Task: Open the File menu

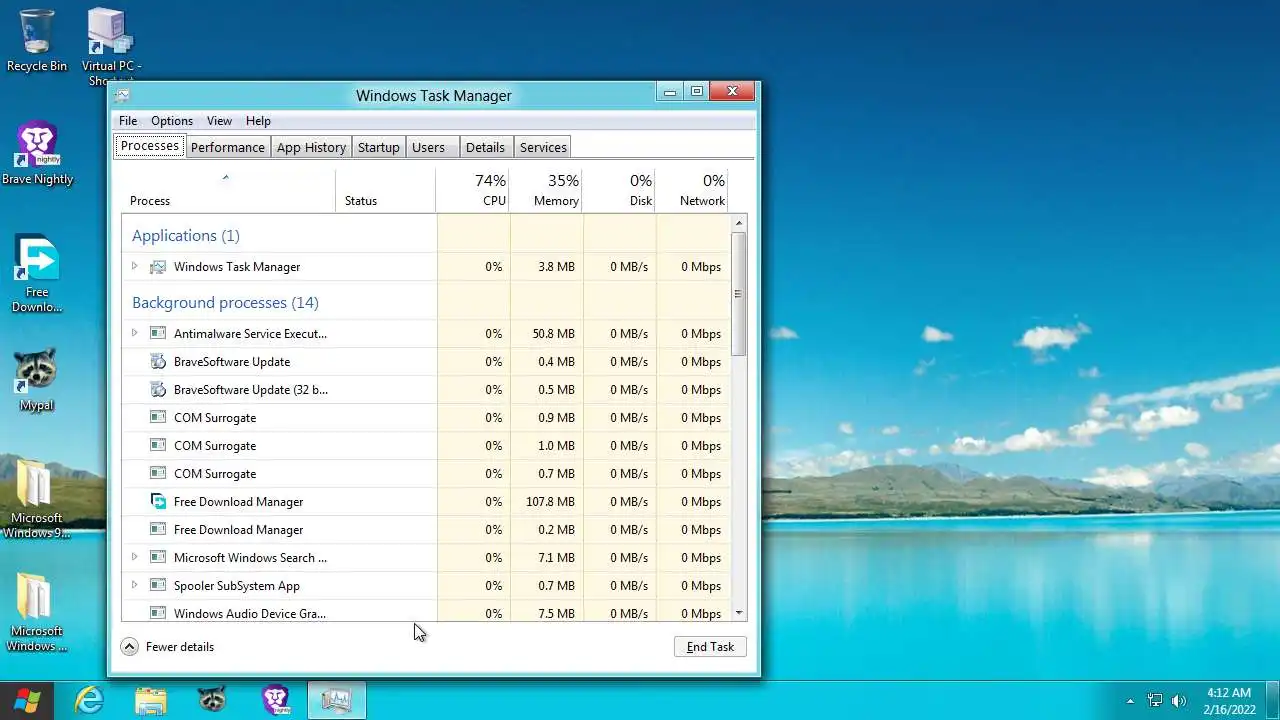Action: [x=128, y=121]
